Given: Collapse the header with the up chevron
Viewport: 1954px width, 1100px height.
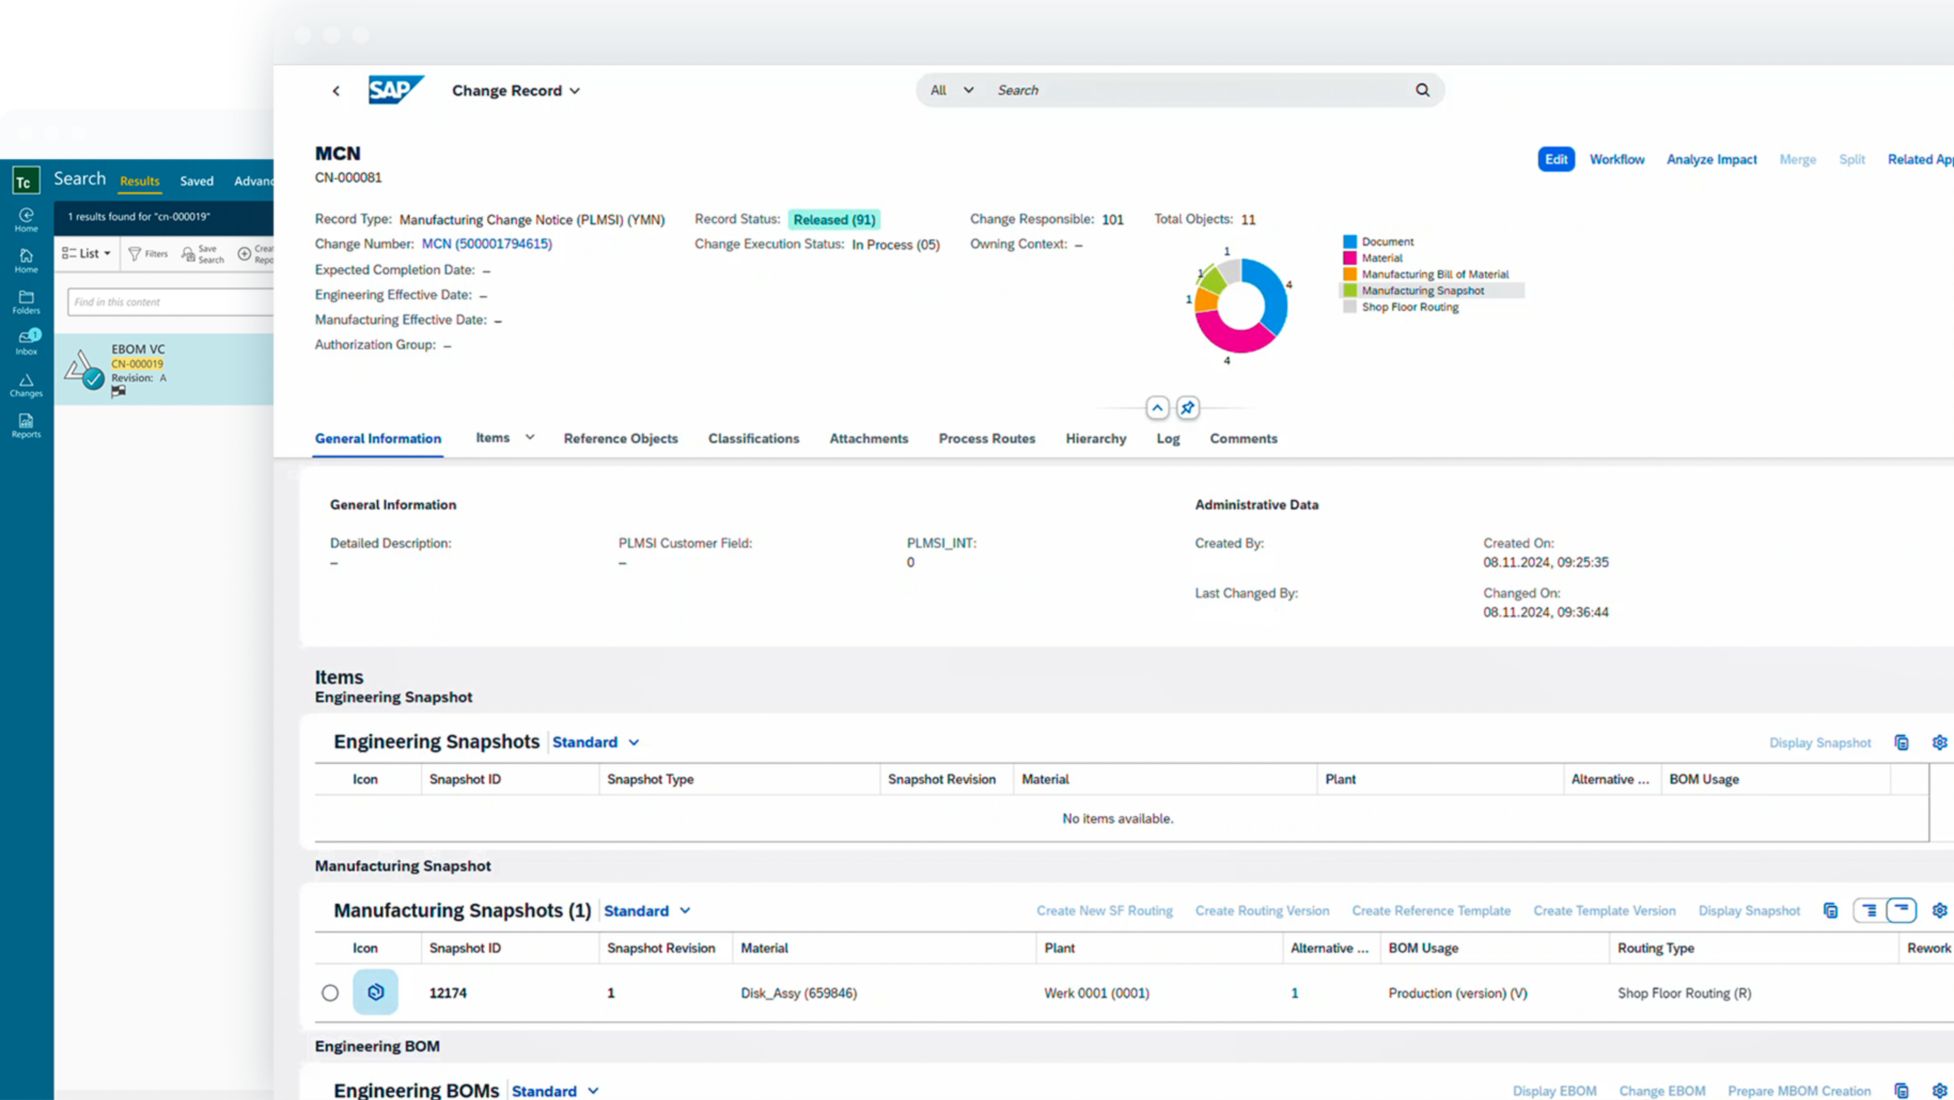Looking at the screenshot, I should [x=1157, y=408].
